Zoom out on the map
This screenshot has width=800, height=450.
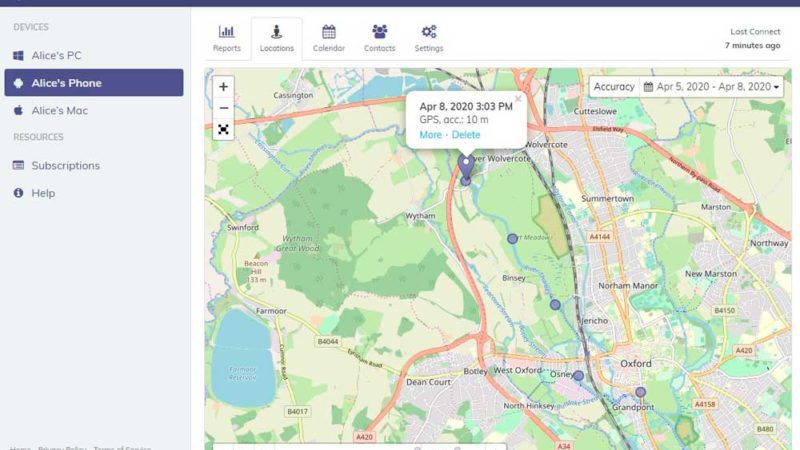pyautogui.click(x=223, y=108)
